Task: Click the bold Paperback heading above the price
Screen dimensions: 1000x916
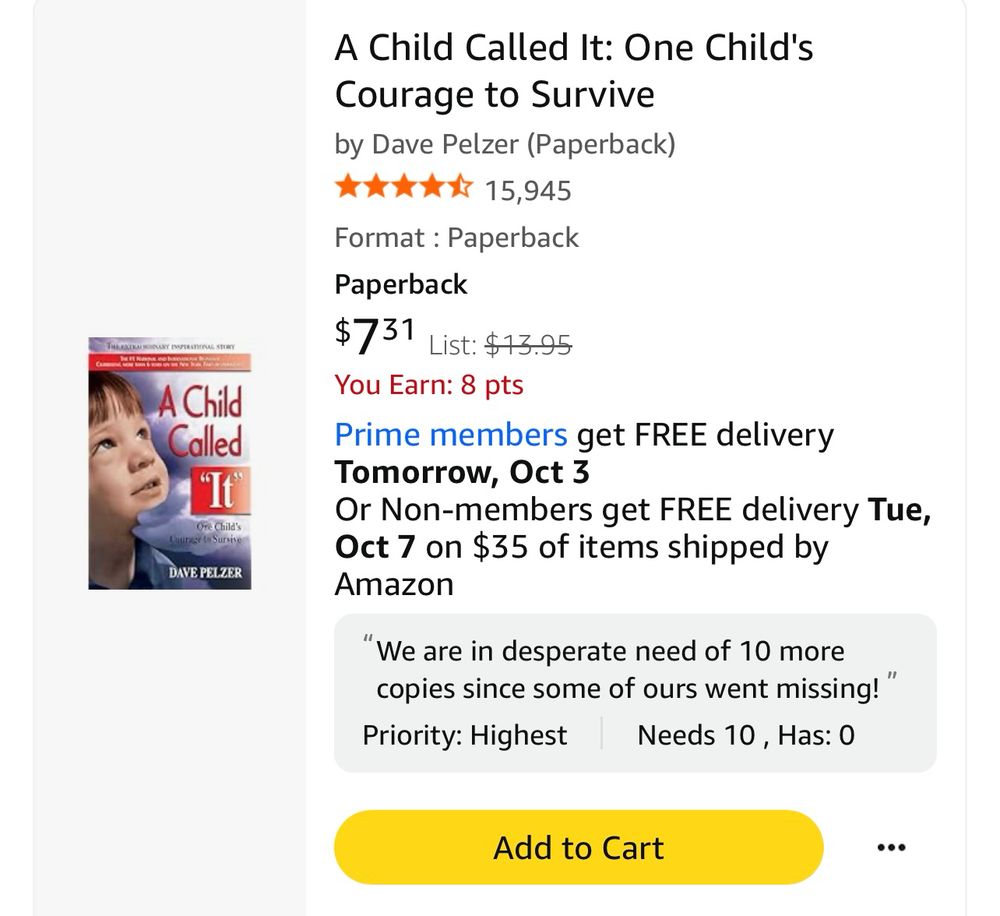Action: (x=401, y=285)
